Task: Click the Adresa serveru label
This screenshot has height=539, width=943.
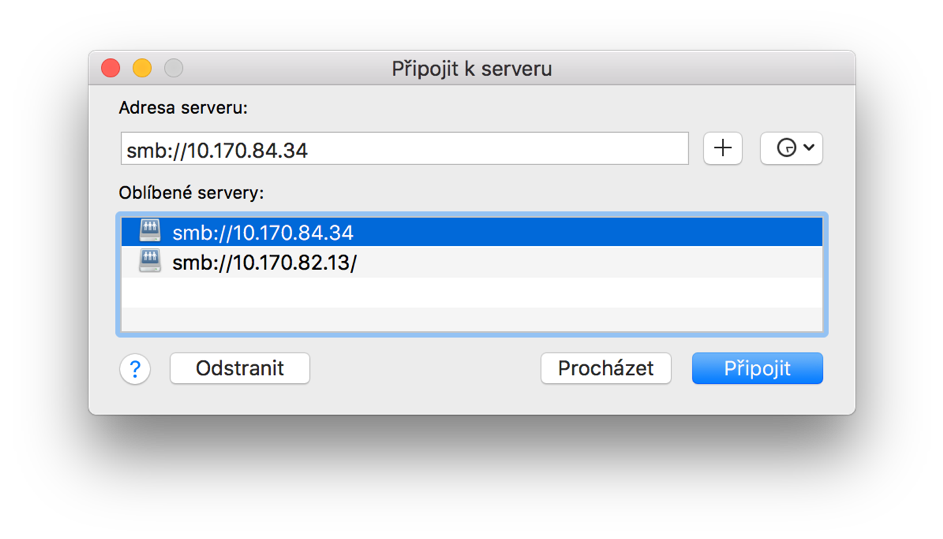Action: point(183,108)
